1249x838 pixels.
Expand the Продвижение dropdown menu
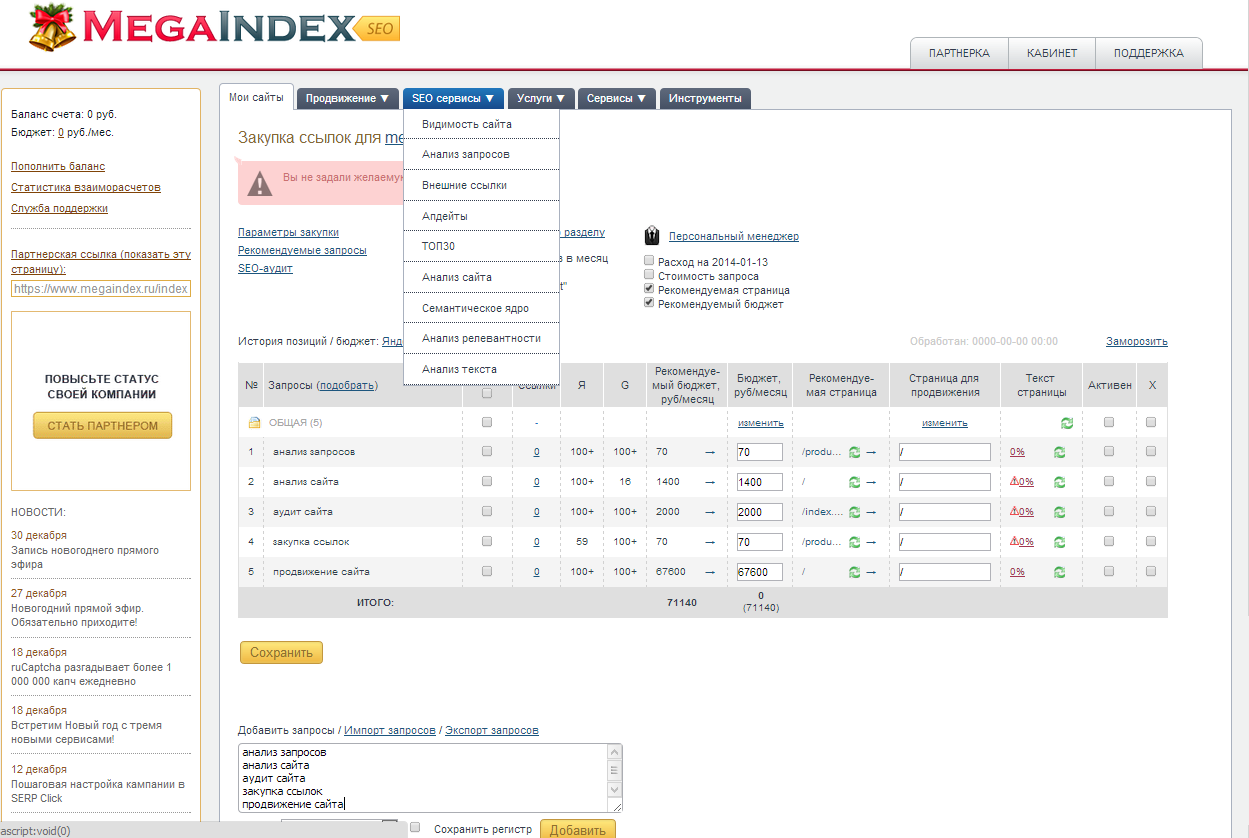[347, 99]
